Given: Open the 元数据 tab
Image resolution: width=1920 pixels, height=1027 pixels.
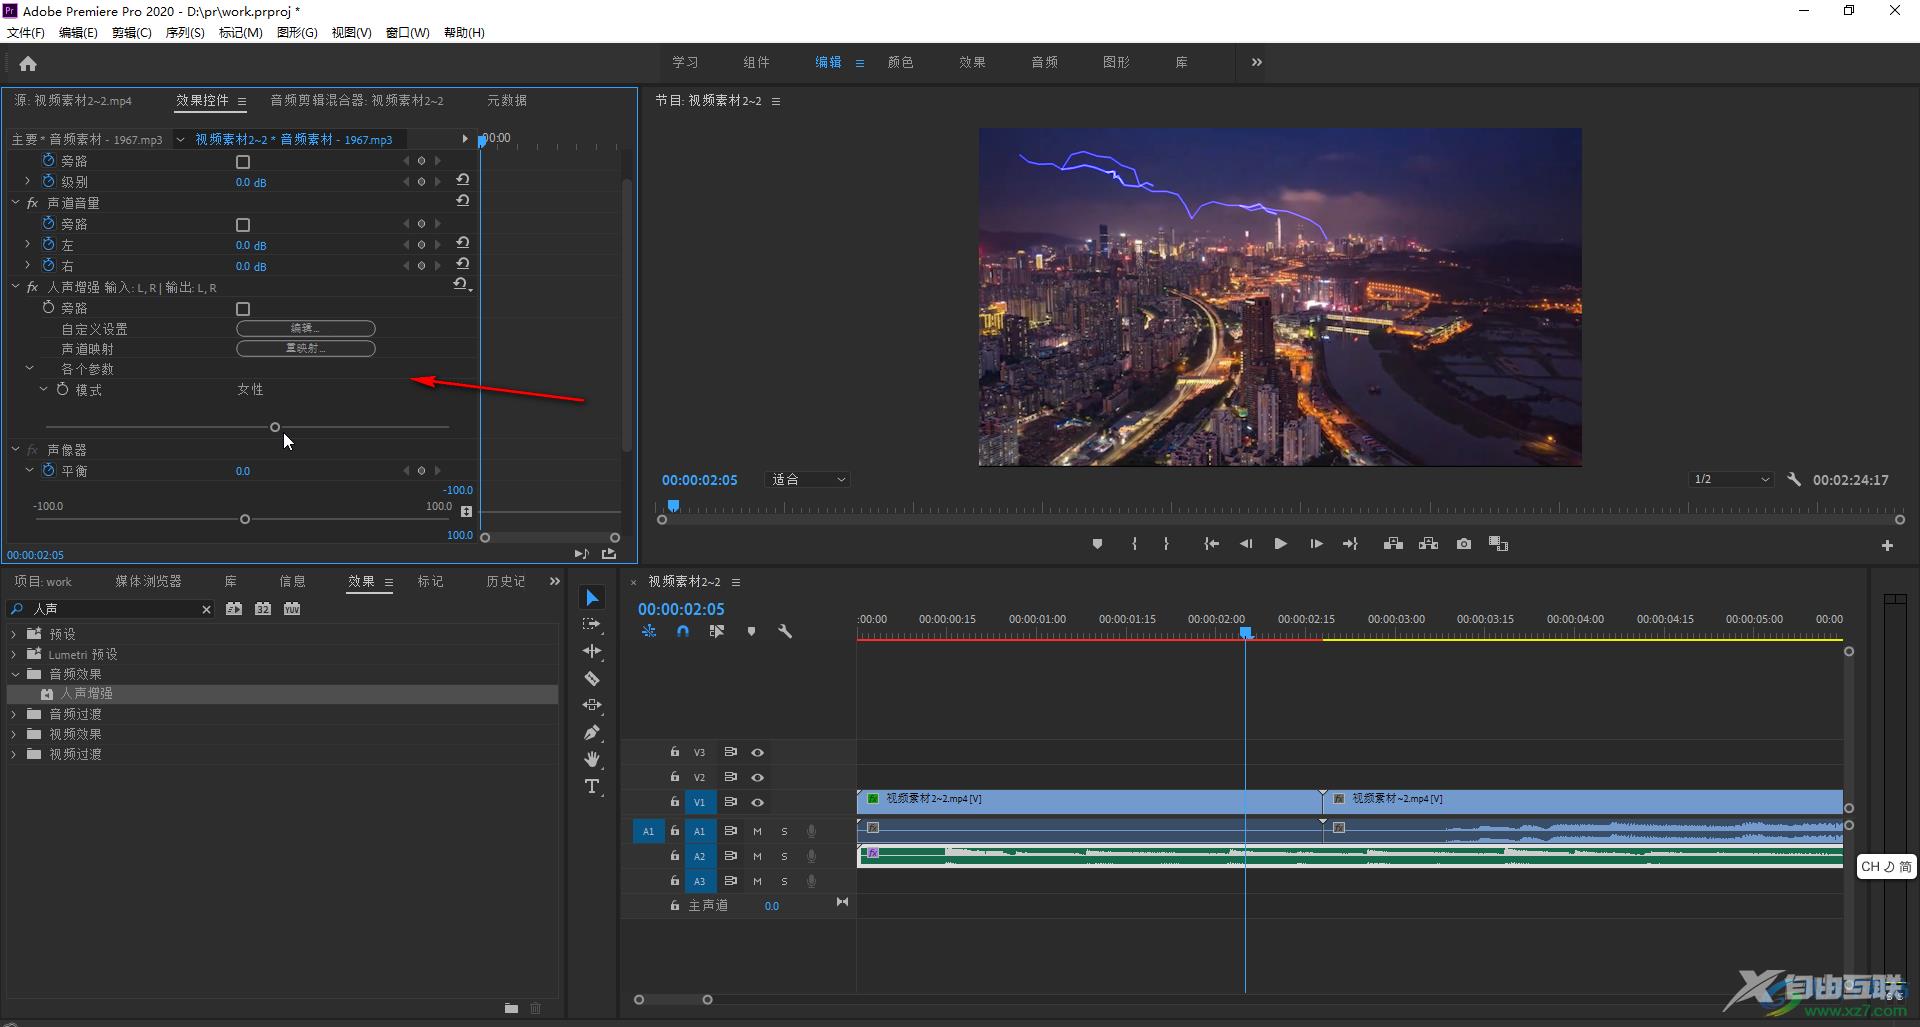Looking at the screenshot, I should point(507,100).
